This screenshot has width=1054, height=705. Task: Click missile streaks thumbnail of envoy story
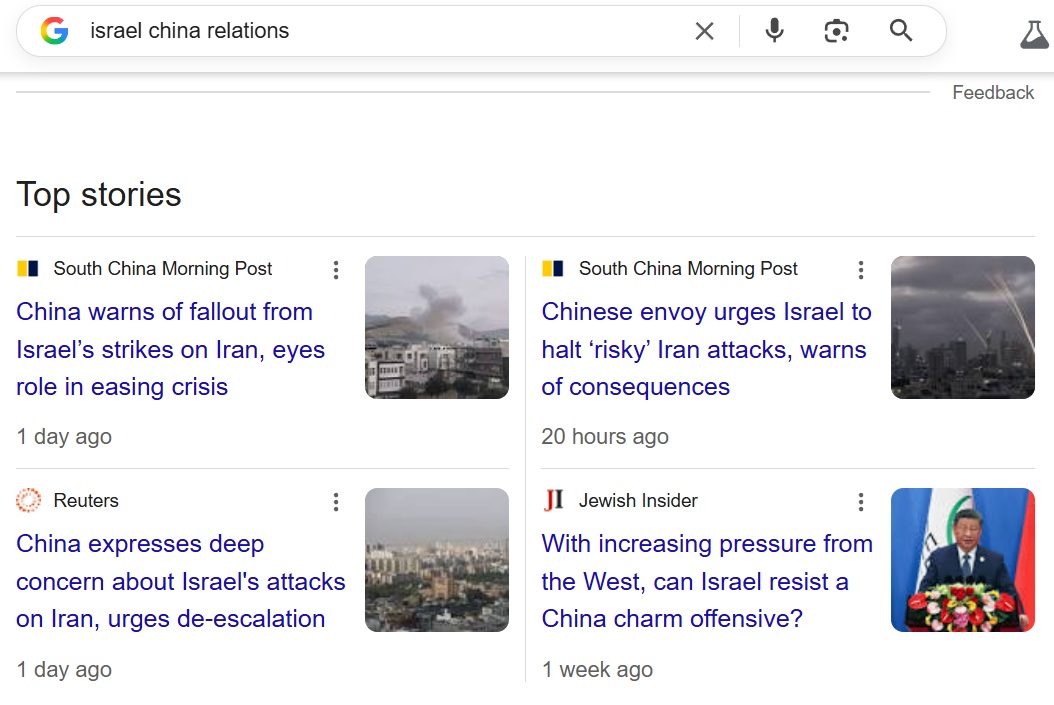point(963,327)
